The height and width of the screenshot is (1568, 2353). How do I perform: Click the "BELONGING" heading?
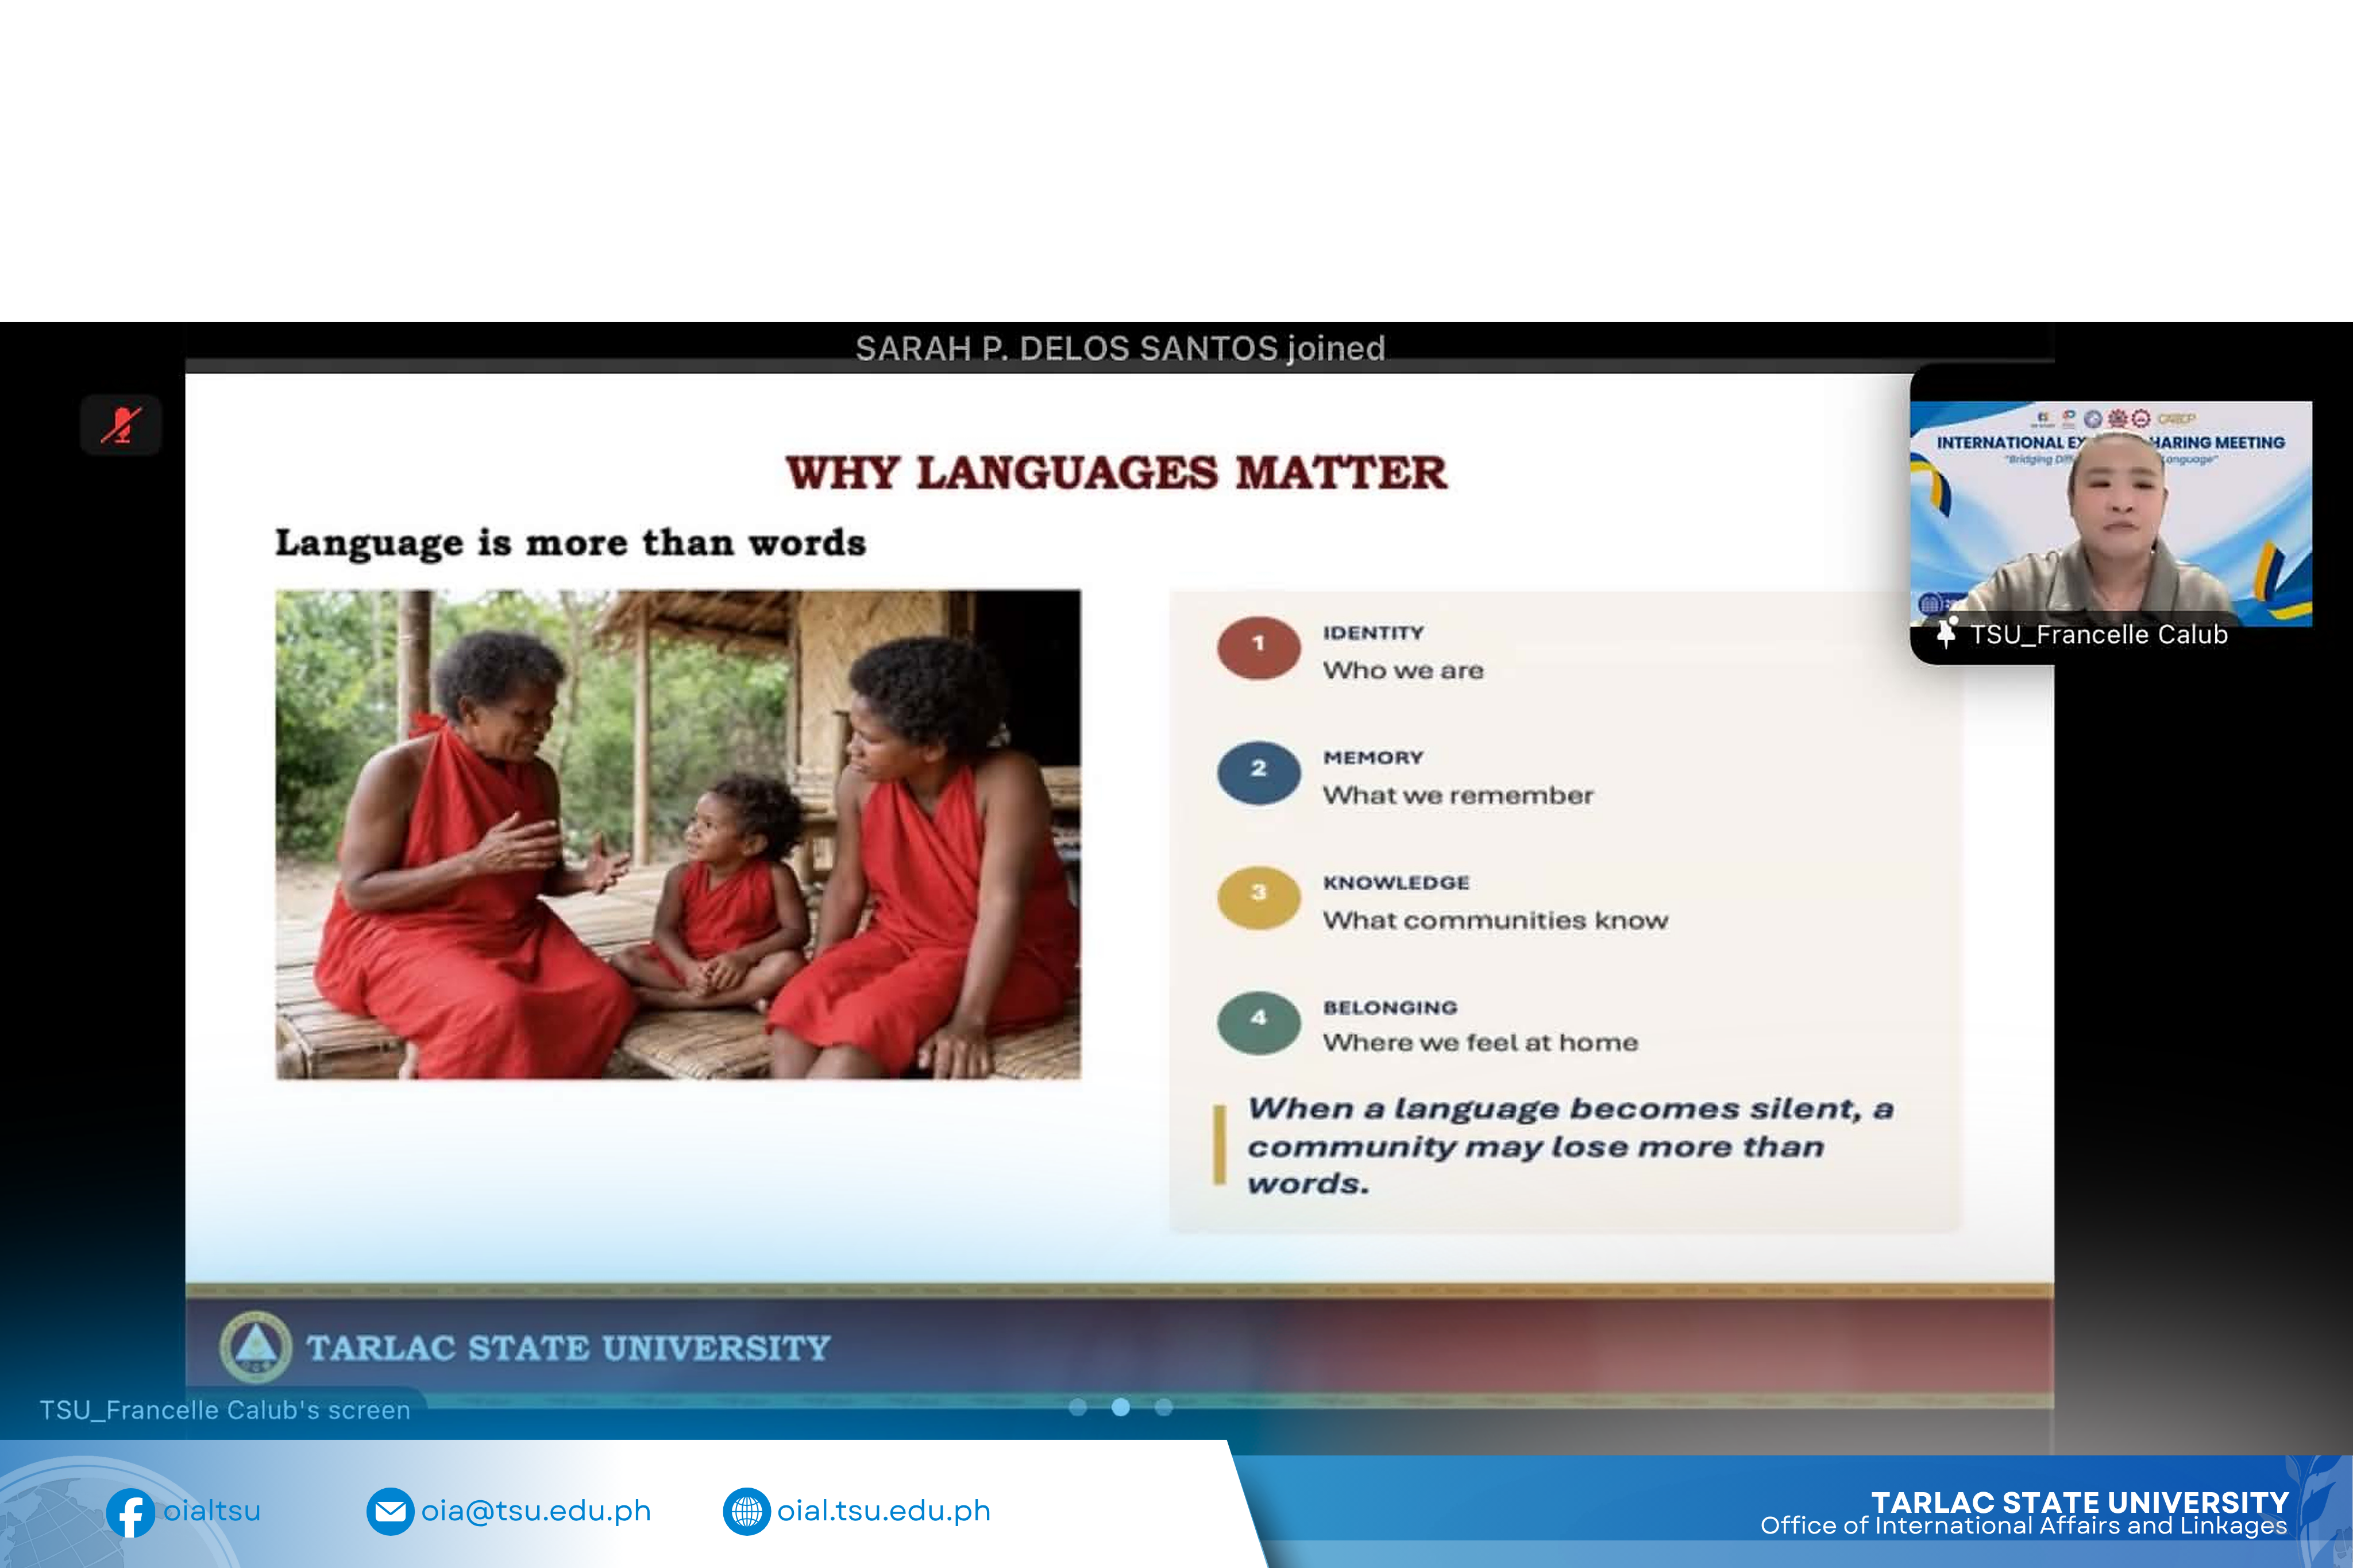tap(1391, 1007)
